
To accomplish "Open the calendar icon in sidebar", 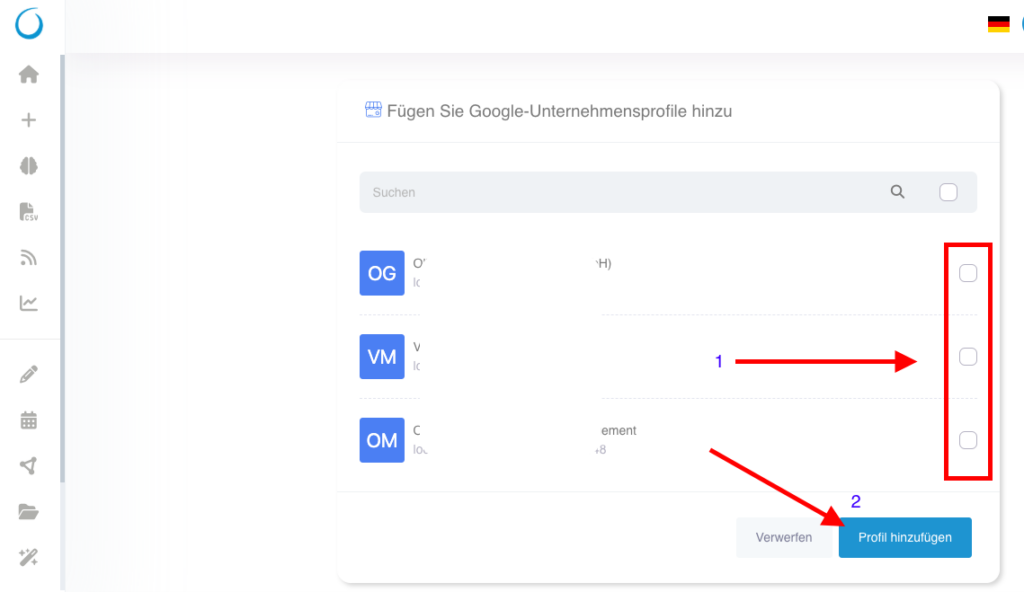I will point(29,420).
